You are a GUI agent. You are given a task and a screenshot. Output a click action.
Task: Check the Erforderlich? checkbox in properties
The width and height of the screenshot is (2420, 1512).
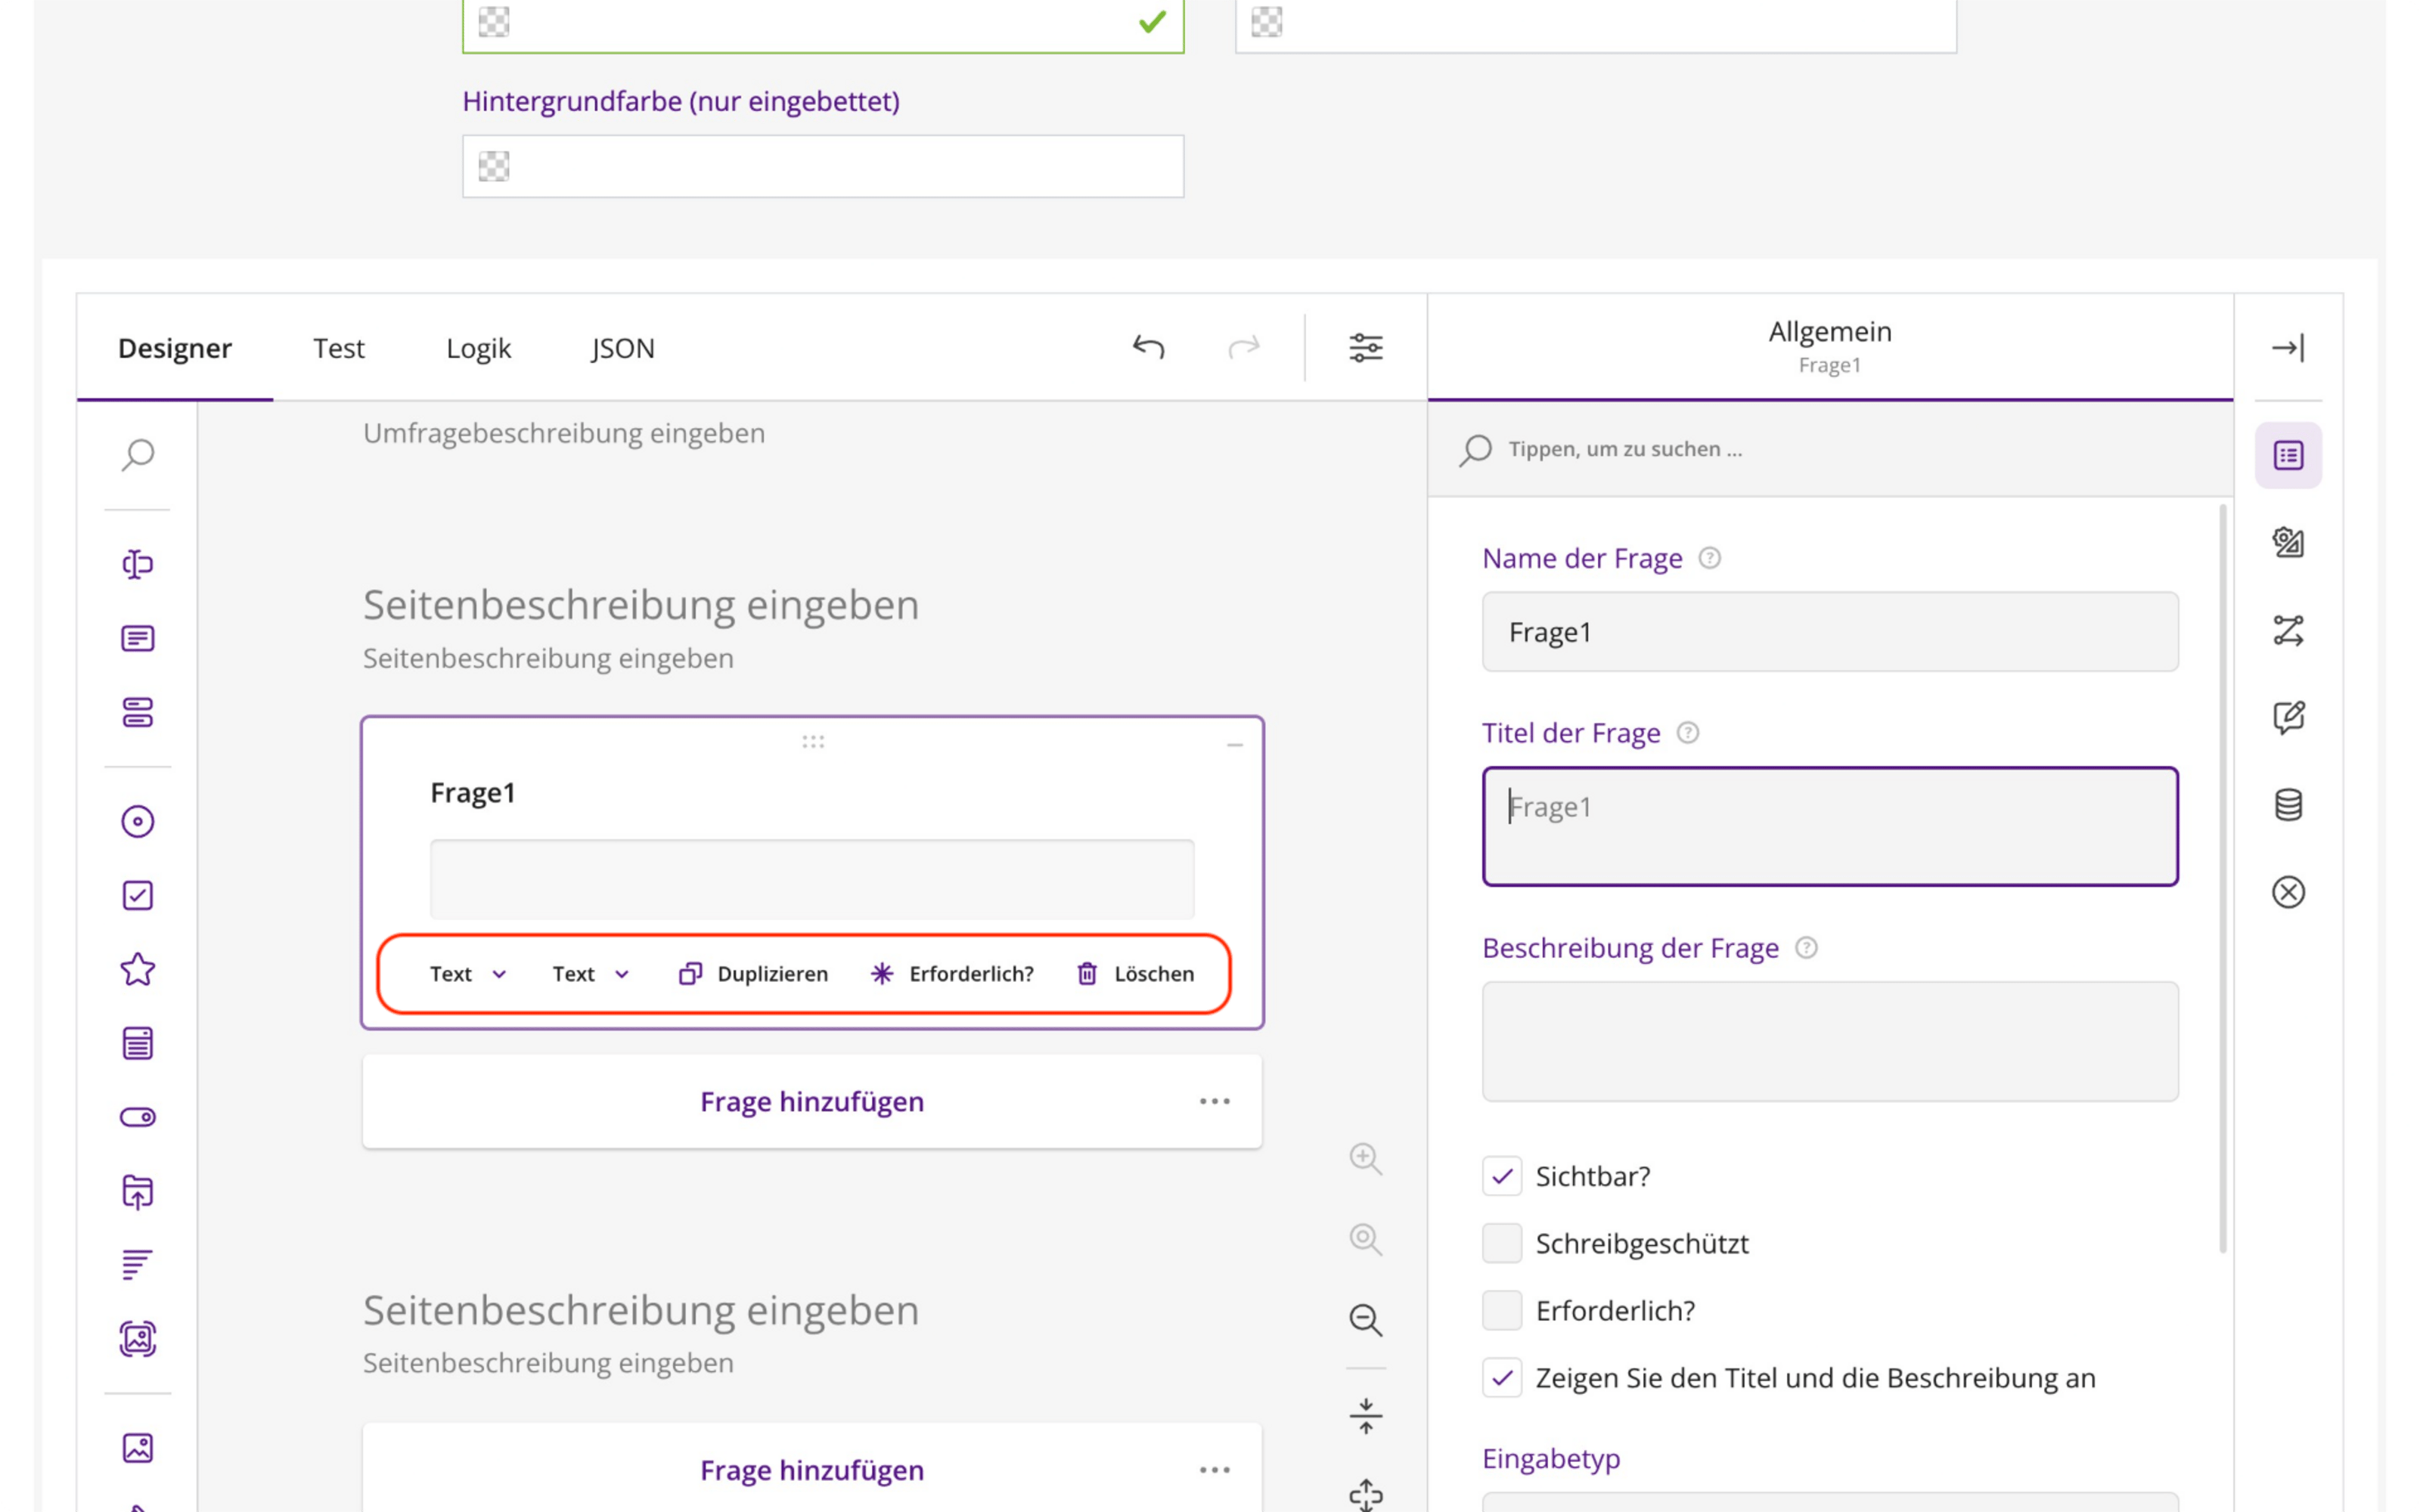pyautogui.click(x=1502, y=1310)
